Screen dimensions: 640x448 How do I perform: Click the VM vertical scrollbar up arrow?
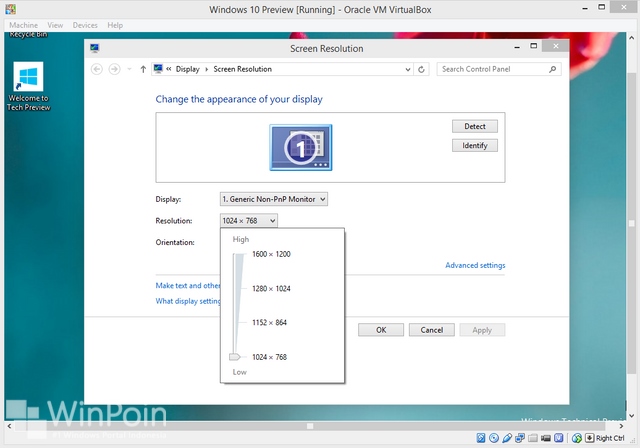pyautogui.click(x=631, y=38)
